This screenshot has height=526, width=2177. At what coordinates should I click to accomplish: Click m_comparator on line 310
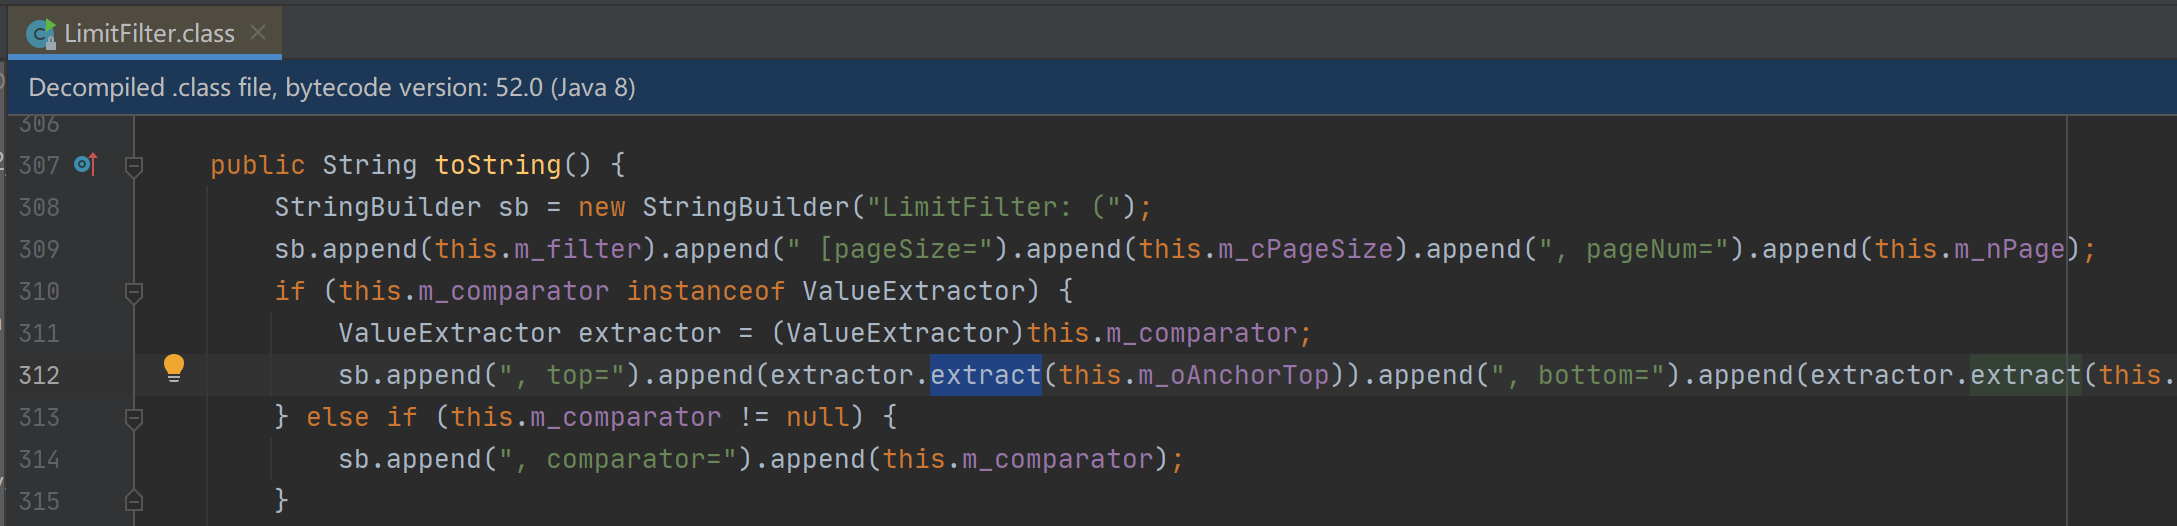pos(514,291)
